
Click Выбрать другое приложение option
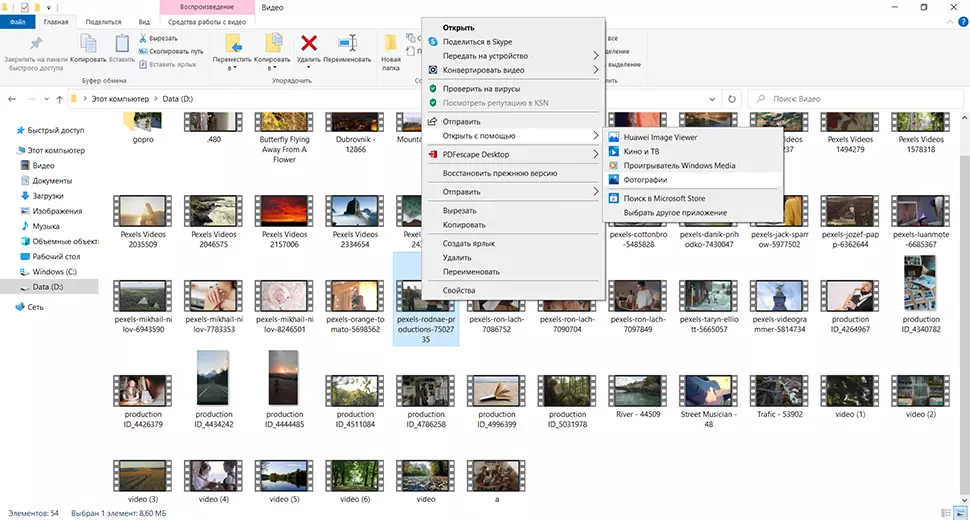click(675, 212)
